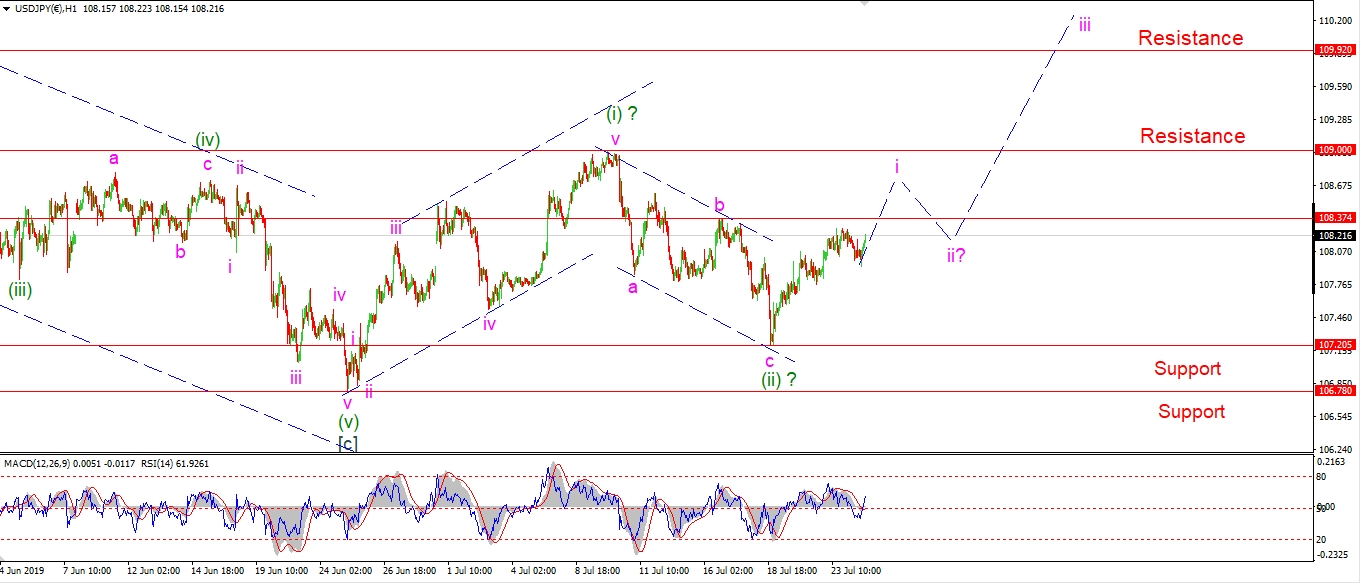Click the 107.205 support price tag

click(1336, 344)
